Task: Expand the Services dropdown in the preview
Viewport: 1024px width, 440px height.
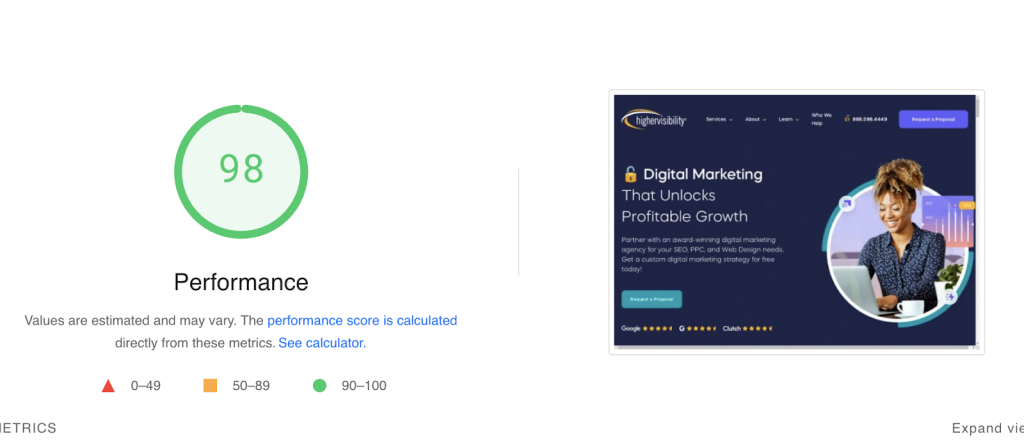Action: click(x=719, y=119)
